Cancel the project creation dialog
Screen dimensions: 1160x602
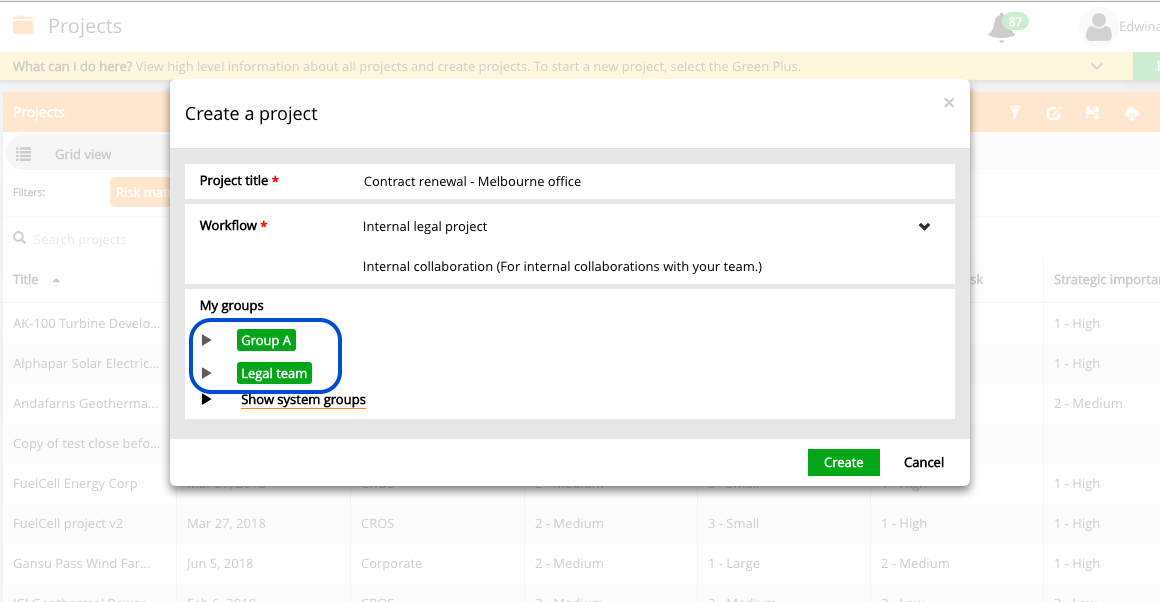point(924,462)
